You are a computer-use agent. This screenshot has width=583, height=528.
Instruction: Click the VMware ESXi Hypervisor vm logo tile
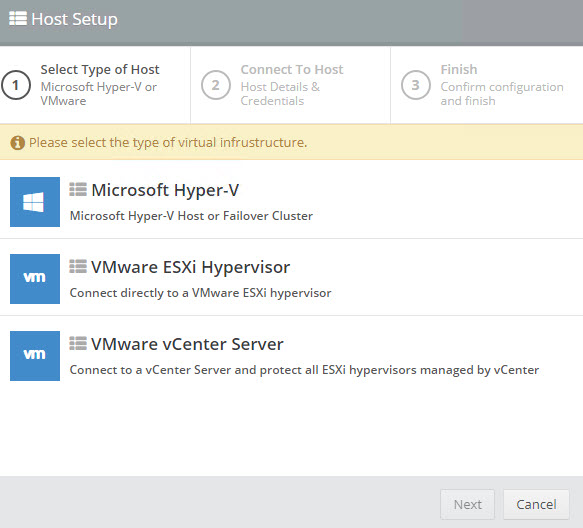pyautogui.click(x=35, y=279)
